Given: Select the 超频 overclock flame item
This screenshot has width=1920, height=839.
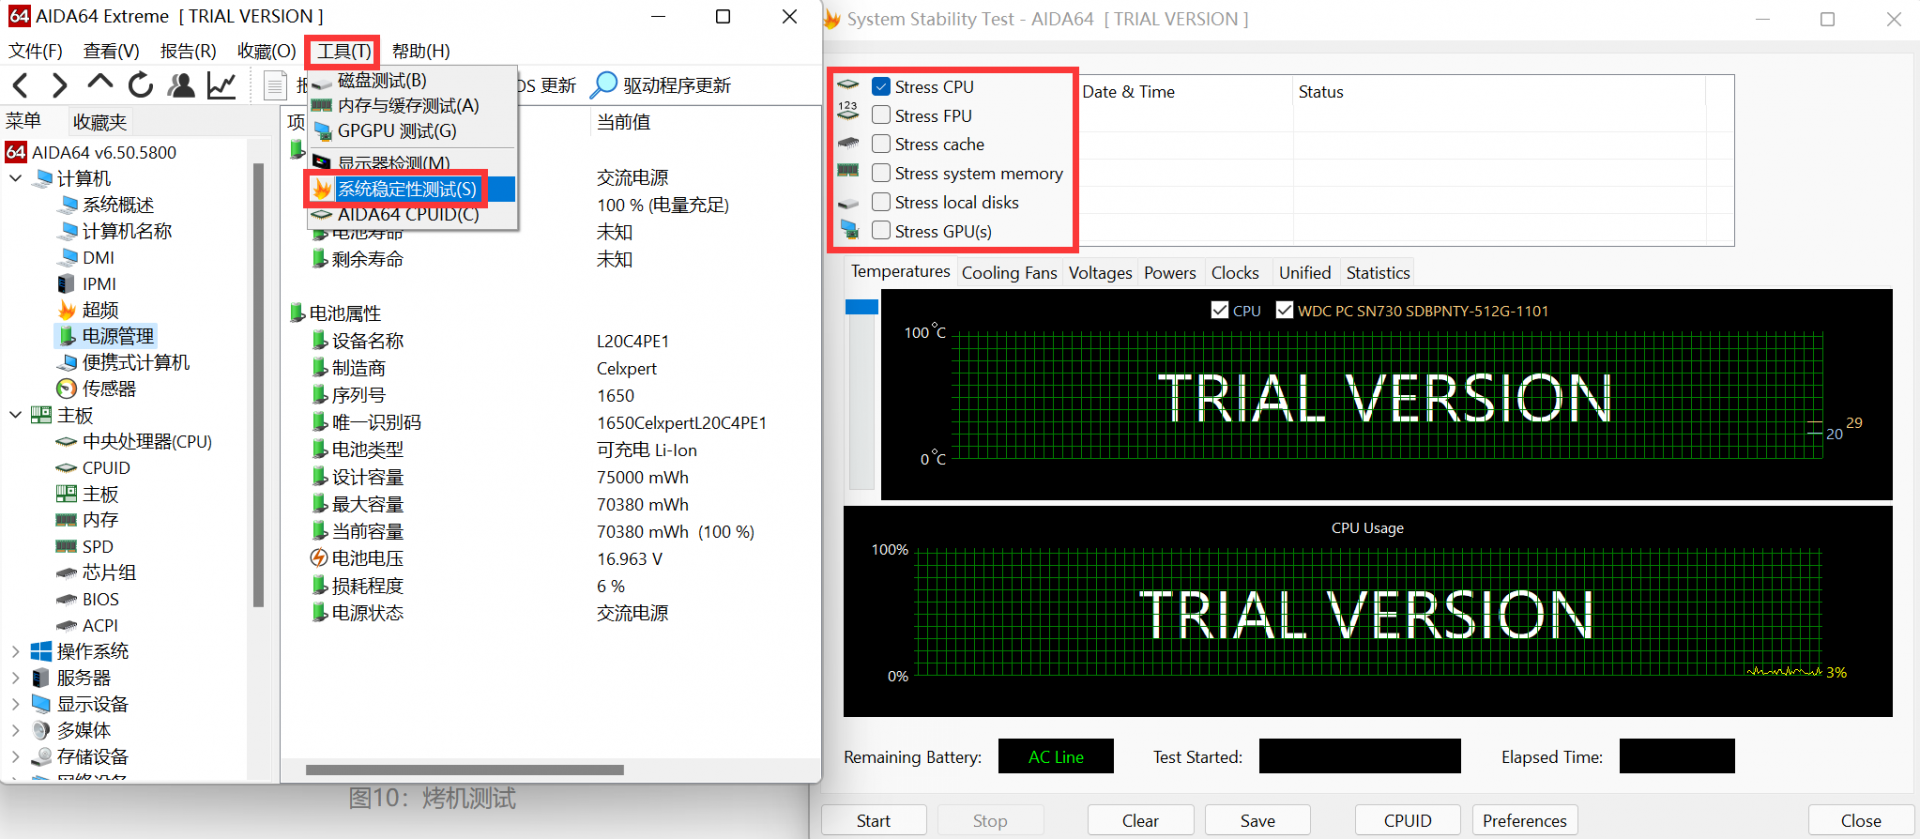Looking at the screenshot, I should click(x=100, y=310).
